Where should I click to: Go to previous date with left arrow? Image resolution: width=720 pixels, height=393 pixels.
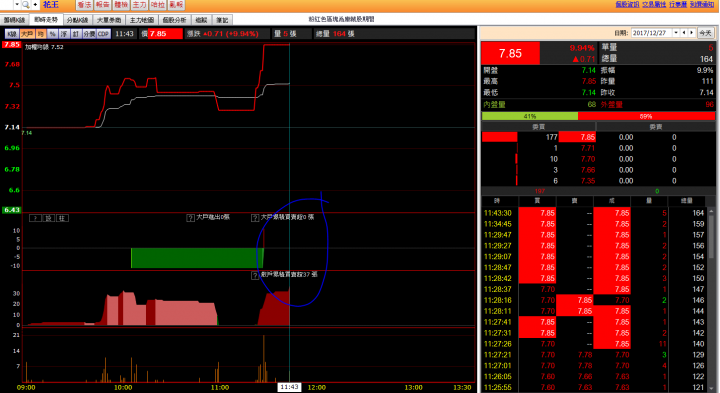click(x=684, y=33)
